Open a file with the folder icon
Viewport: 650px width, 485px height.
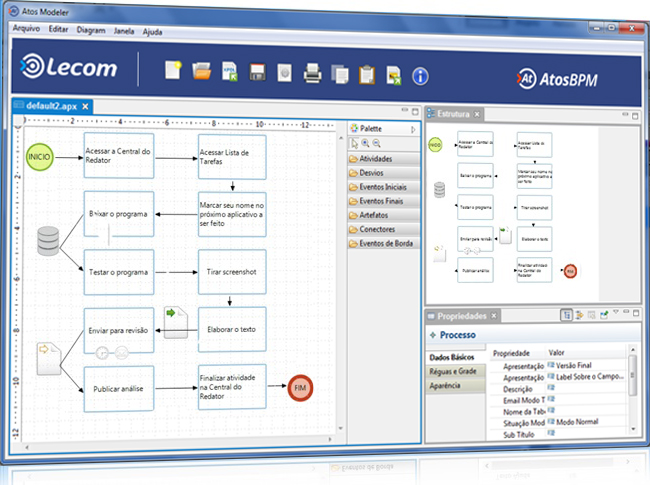[x=202, y=71]
